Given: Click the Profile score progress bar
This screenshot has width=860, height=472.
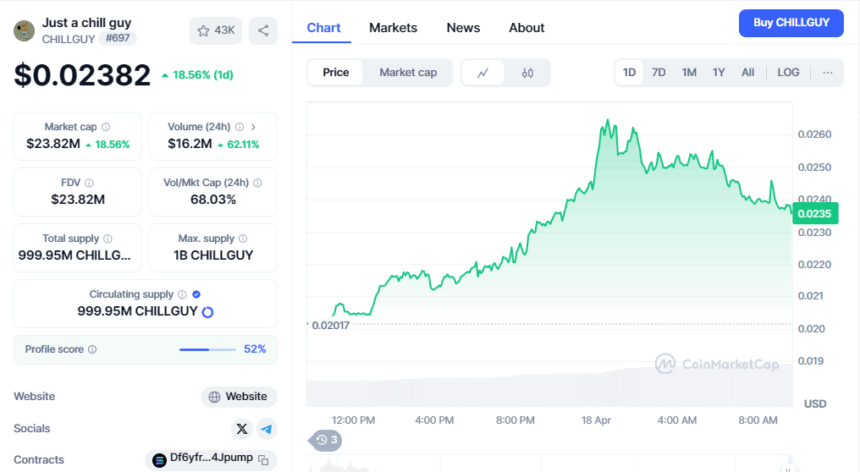Looking at the screenshot, I should [207, 349].
